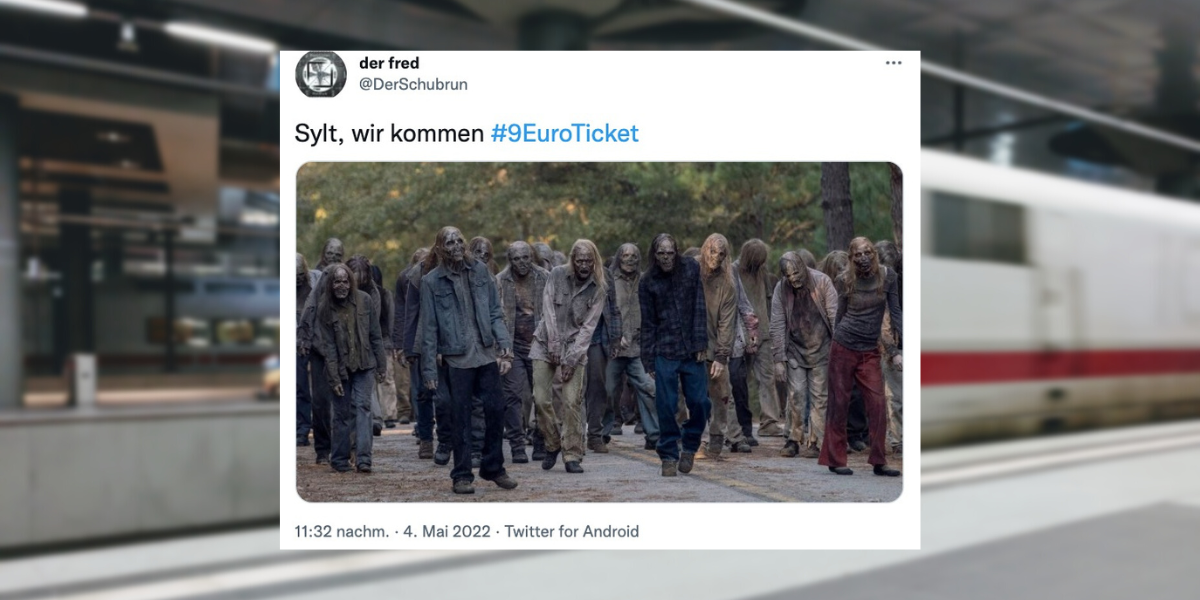
Task: Open the der fred display name
Action: [x=389, y=63]
